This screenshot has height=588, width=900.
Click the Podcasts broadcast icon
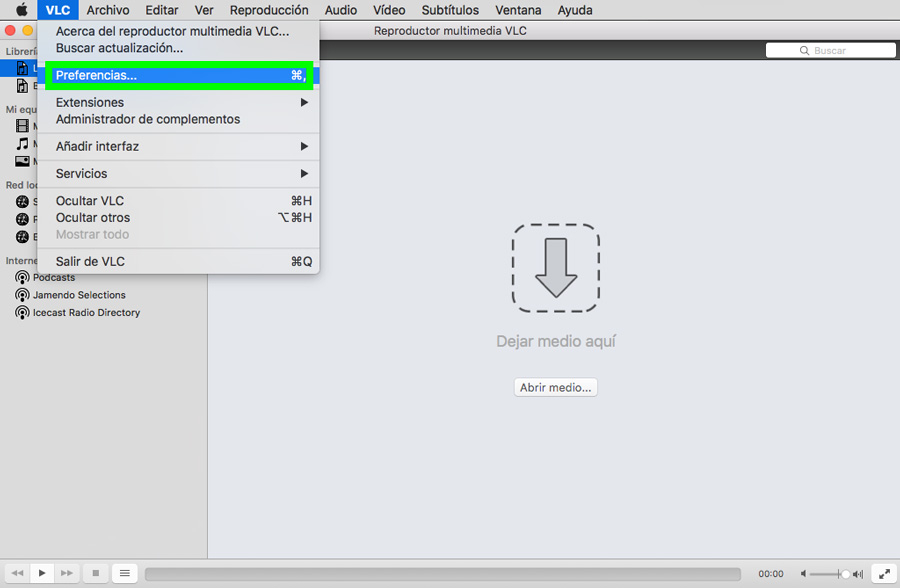pyautogui.click(x=22, y=278)
